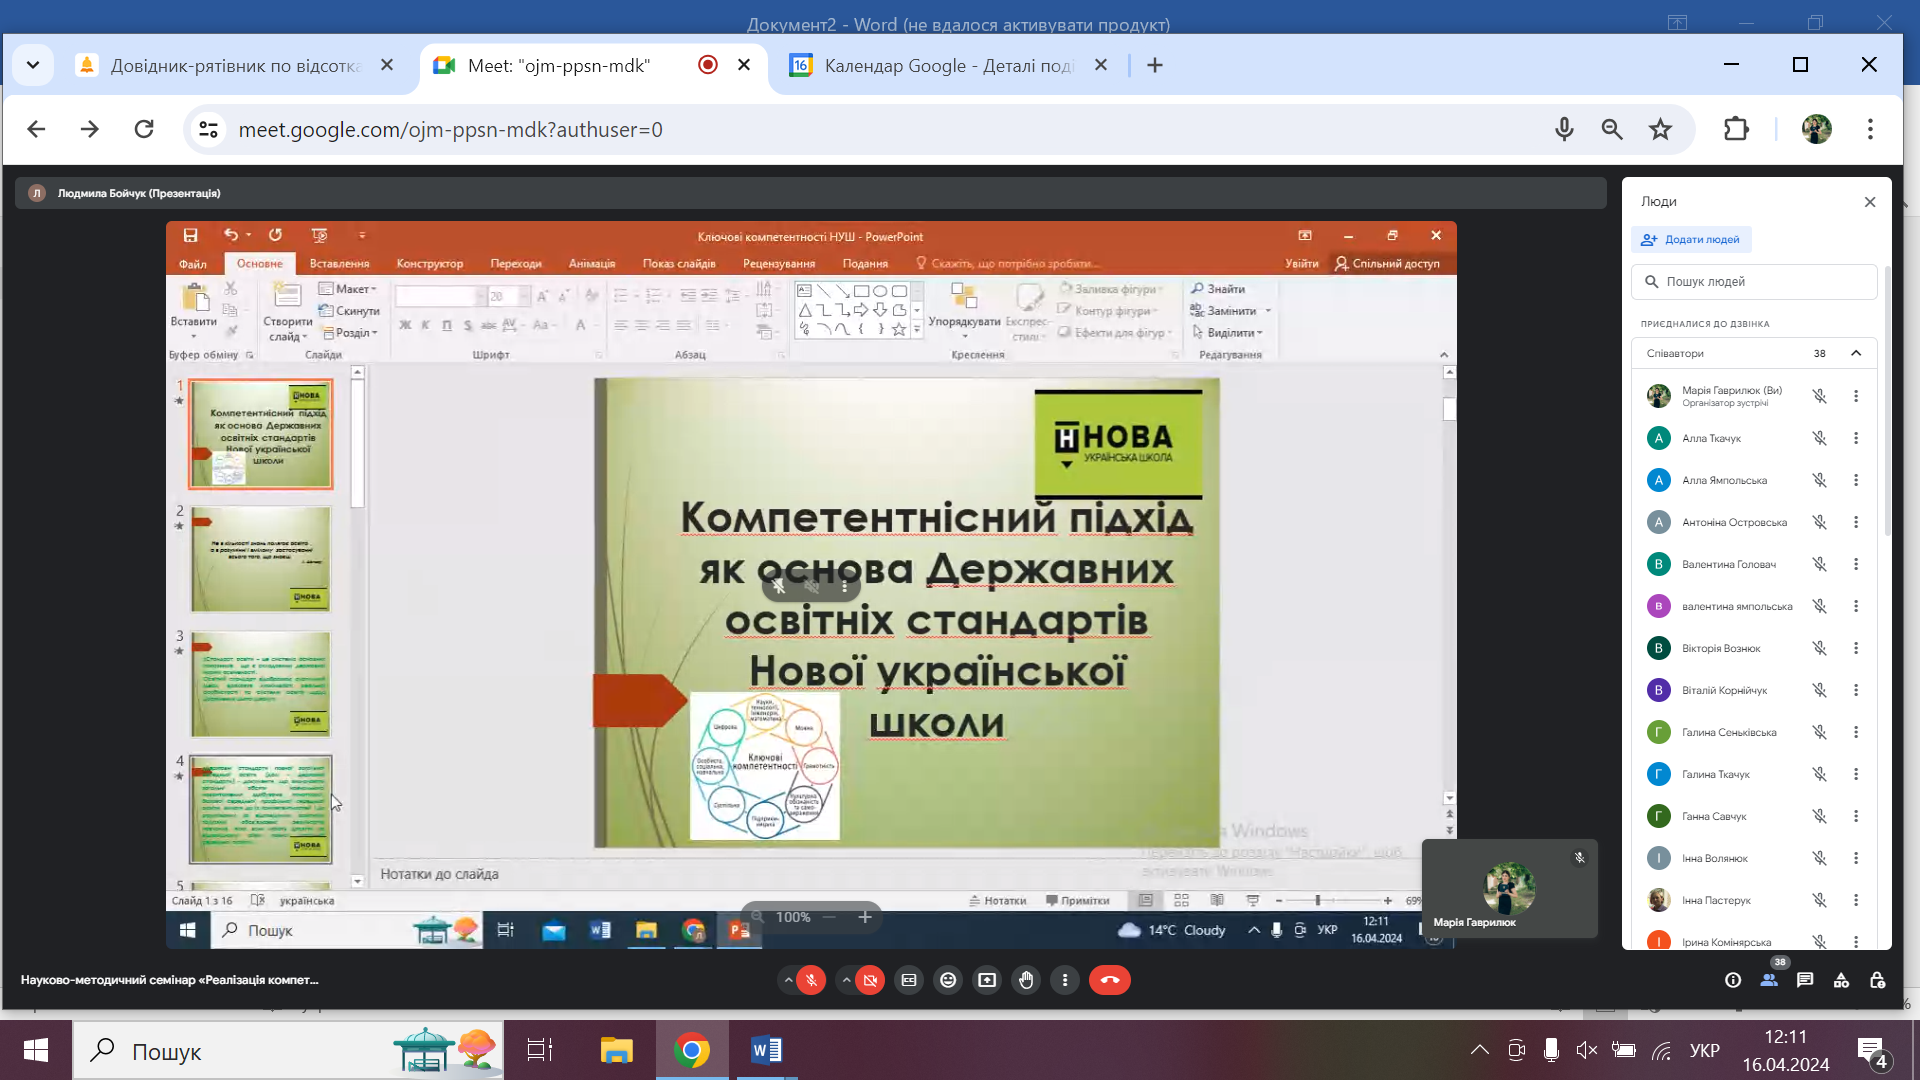The image size is (1920, 1080).
Task: Open Task View on the Windows taskbar
Action: point(540,1050)
